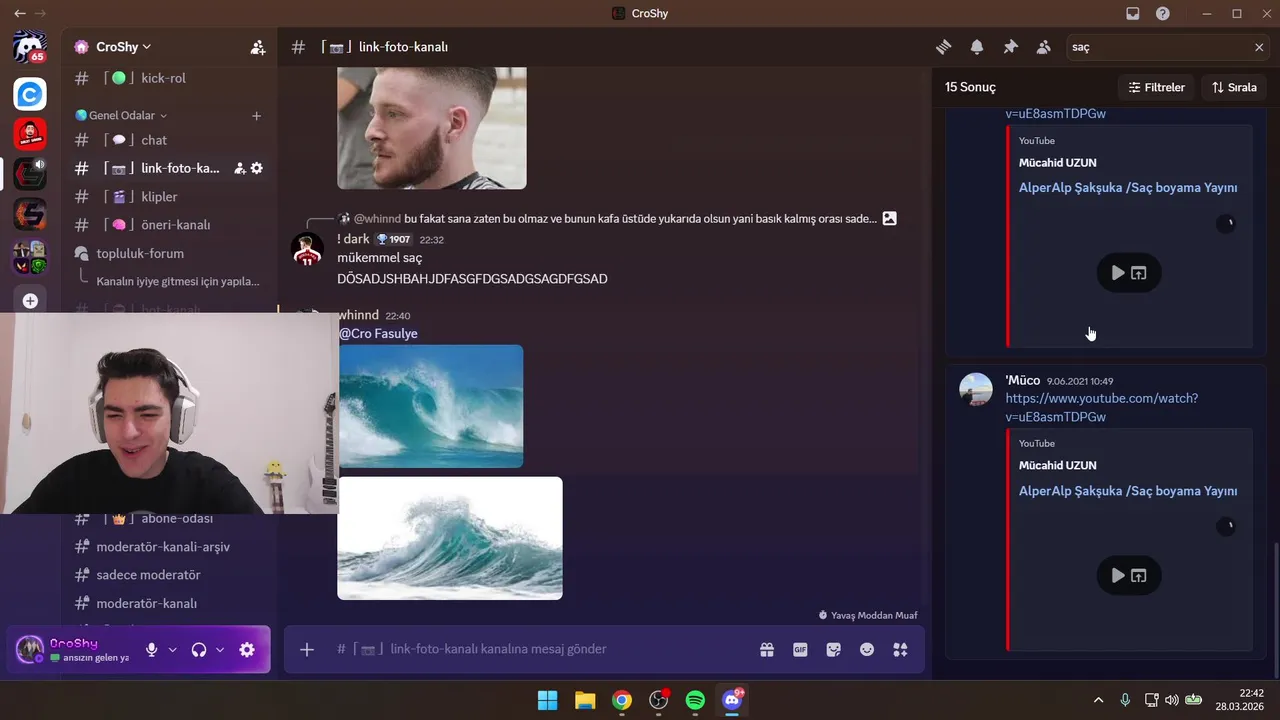
Task: Focus the message input for link-foto-kanalı
Action: [540, 649]
